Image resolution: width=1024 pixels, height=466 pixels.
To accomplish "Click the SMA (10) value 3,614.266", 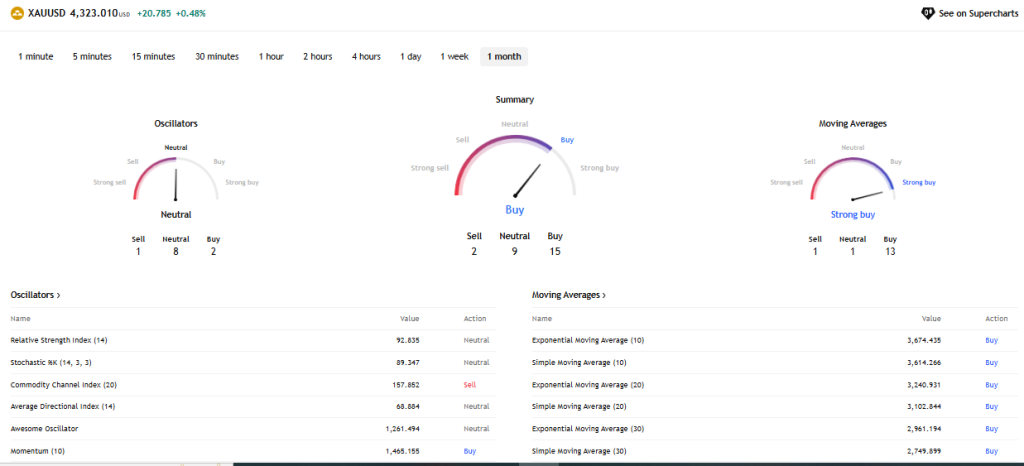I will 924,362.
